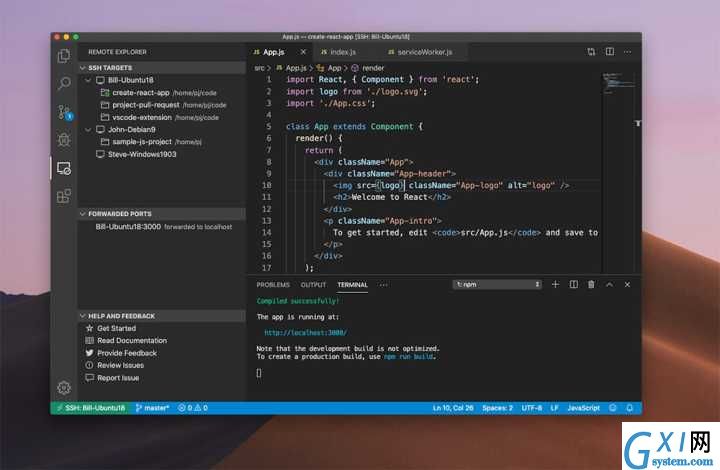Open sample-js-project folder target

(x=162, y=142)
